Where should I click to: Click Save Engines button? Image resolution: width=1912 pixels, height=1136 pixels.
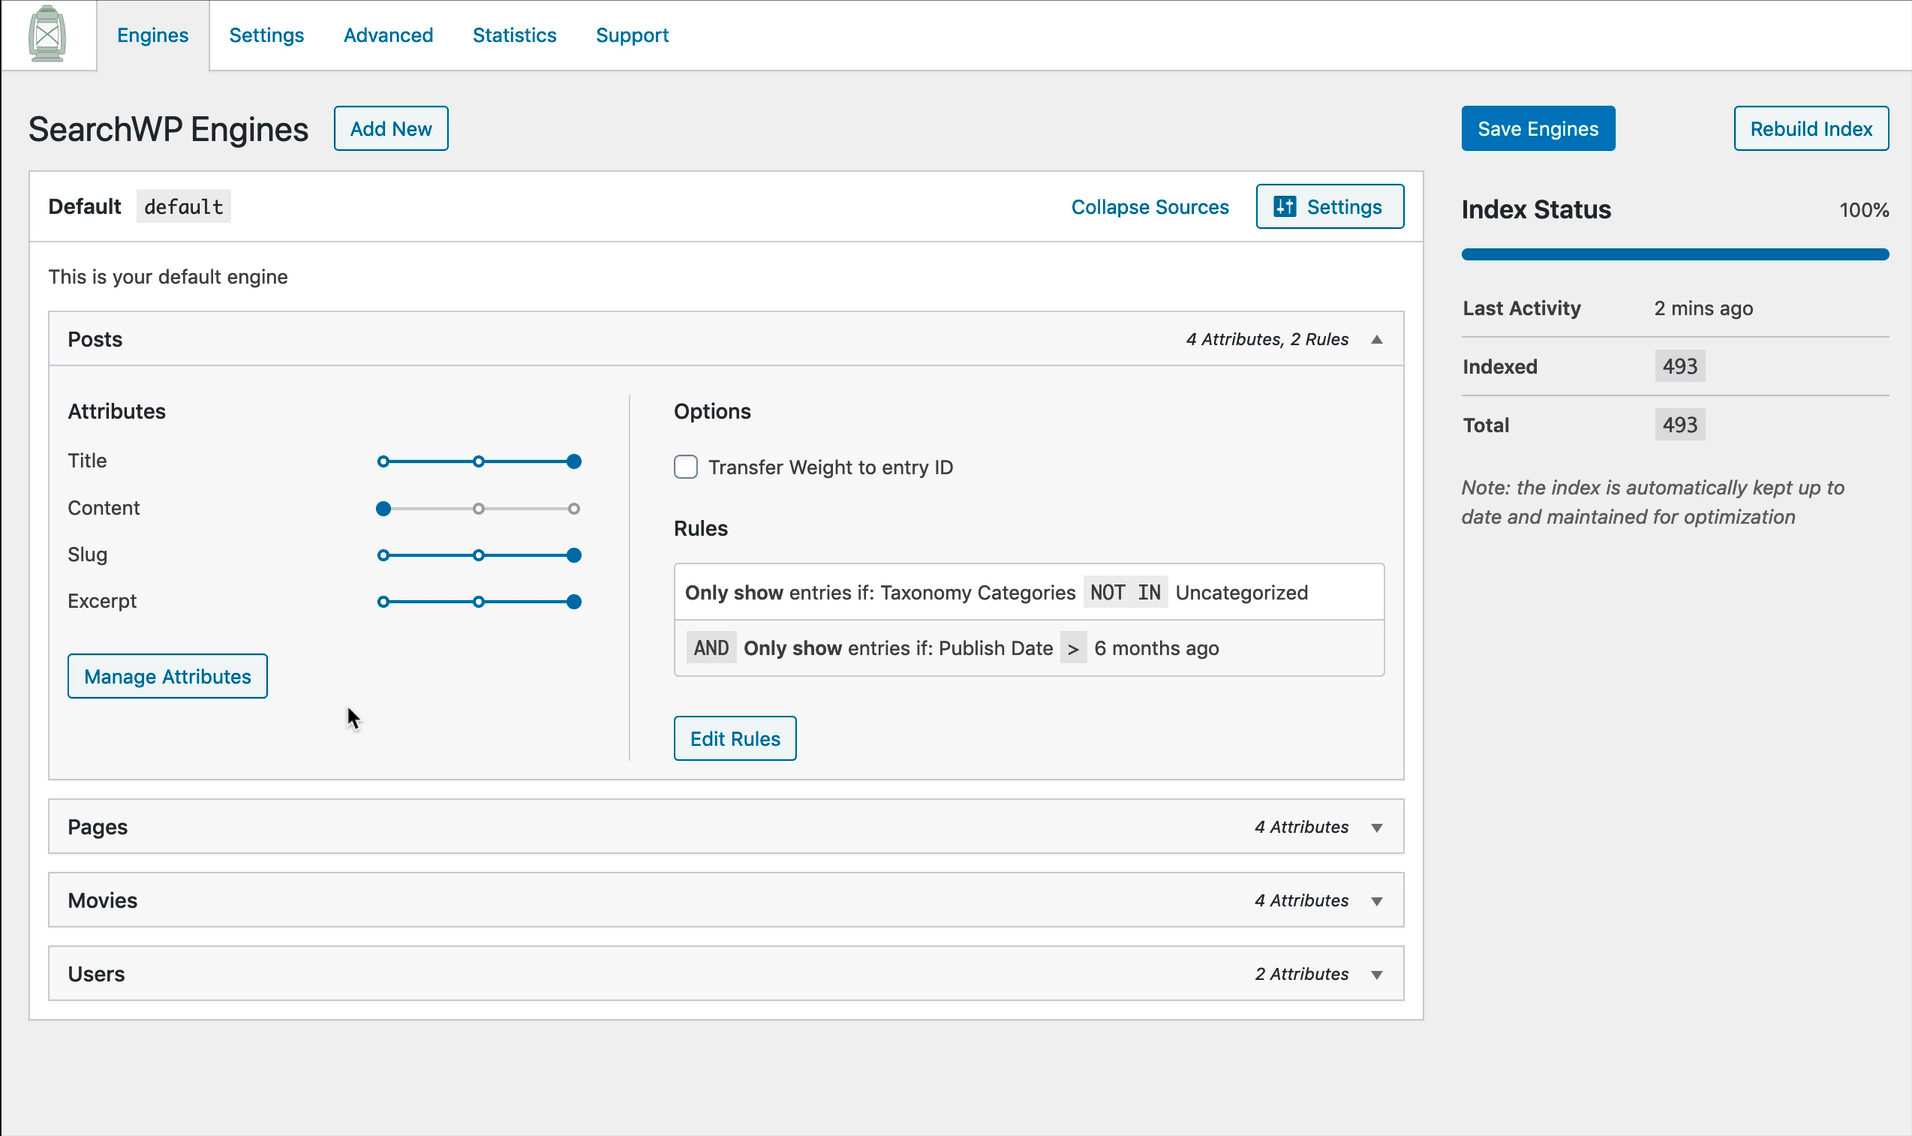1538,129
